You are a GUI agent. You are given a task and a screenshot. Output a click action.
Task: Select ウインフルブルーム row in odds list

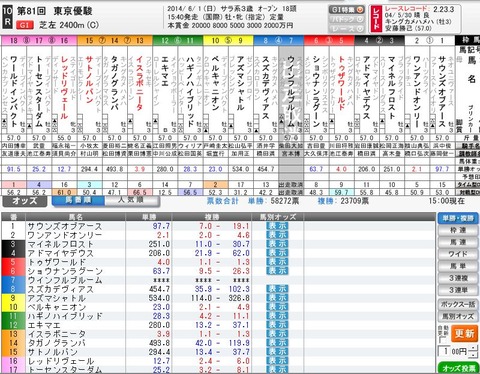[218, 280]
